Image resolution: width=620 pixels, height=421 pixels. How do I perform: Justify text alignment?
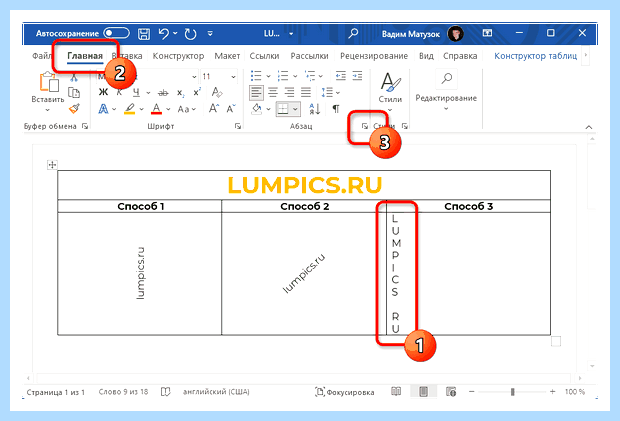(306, 93)
